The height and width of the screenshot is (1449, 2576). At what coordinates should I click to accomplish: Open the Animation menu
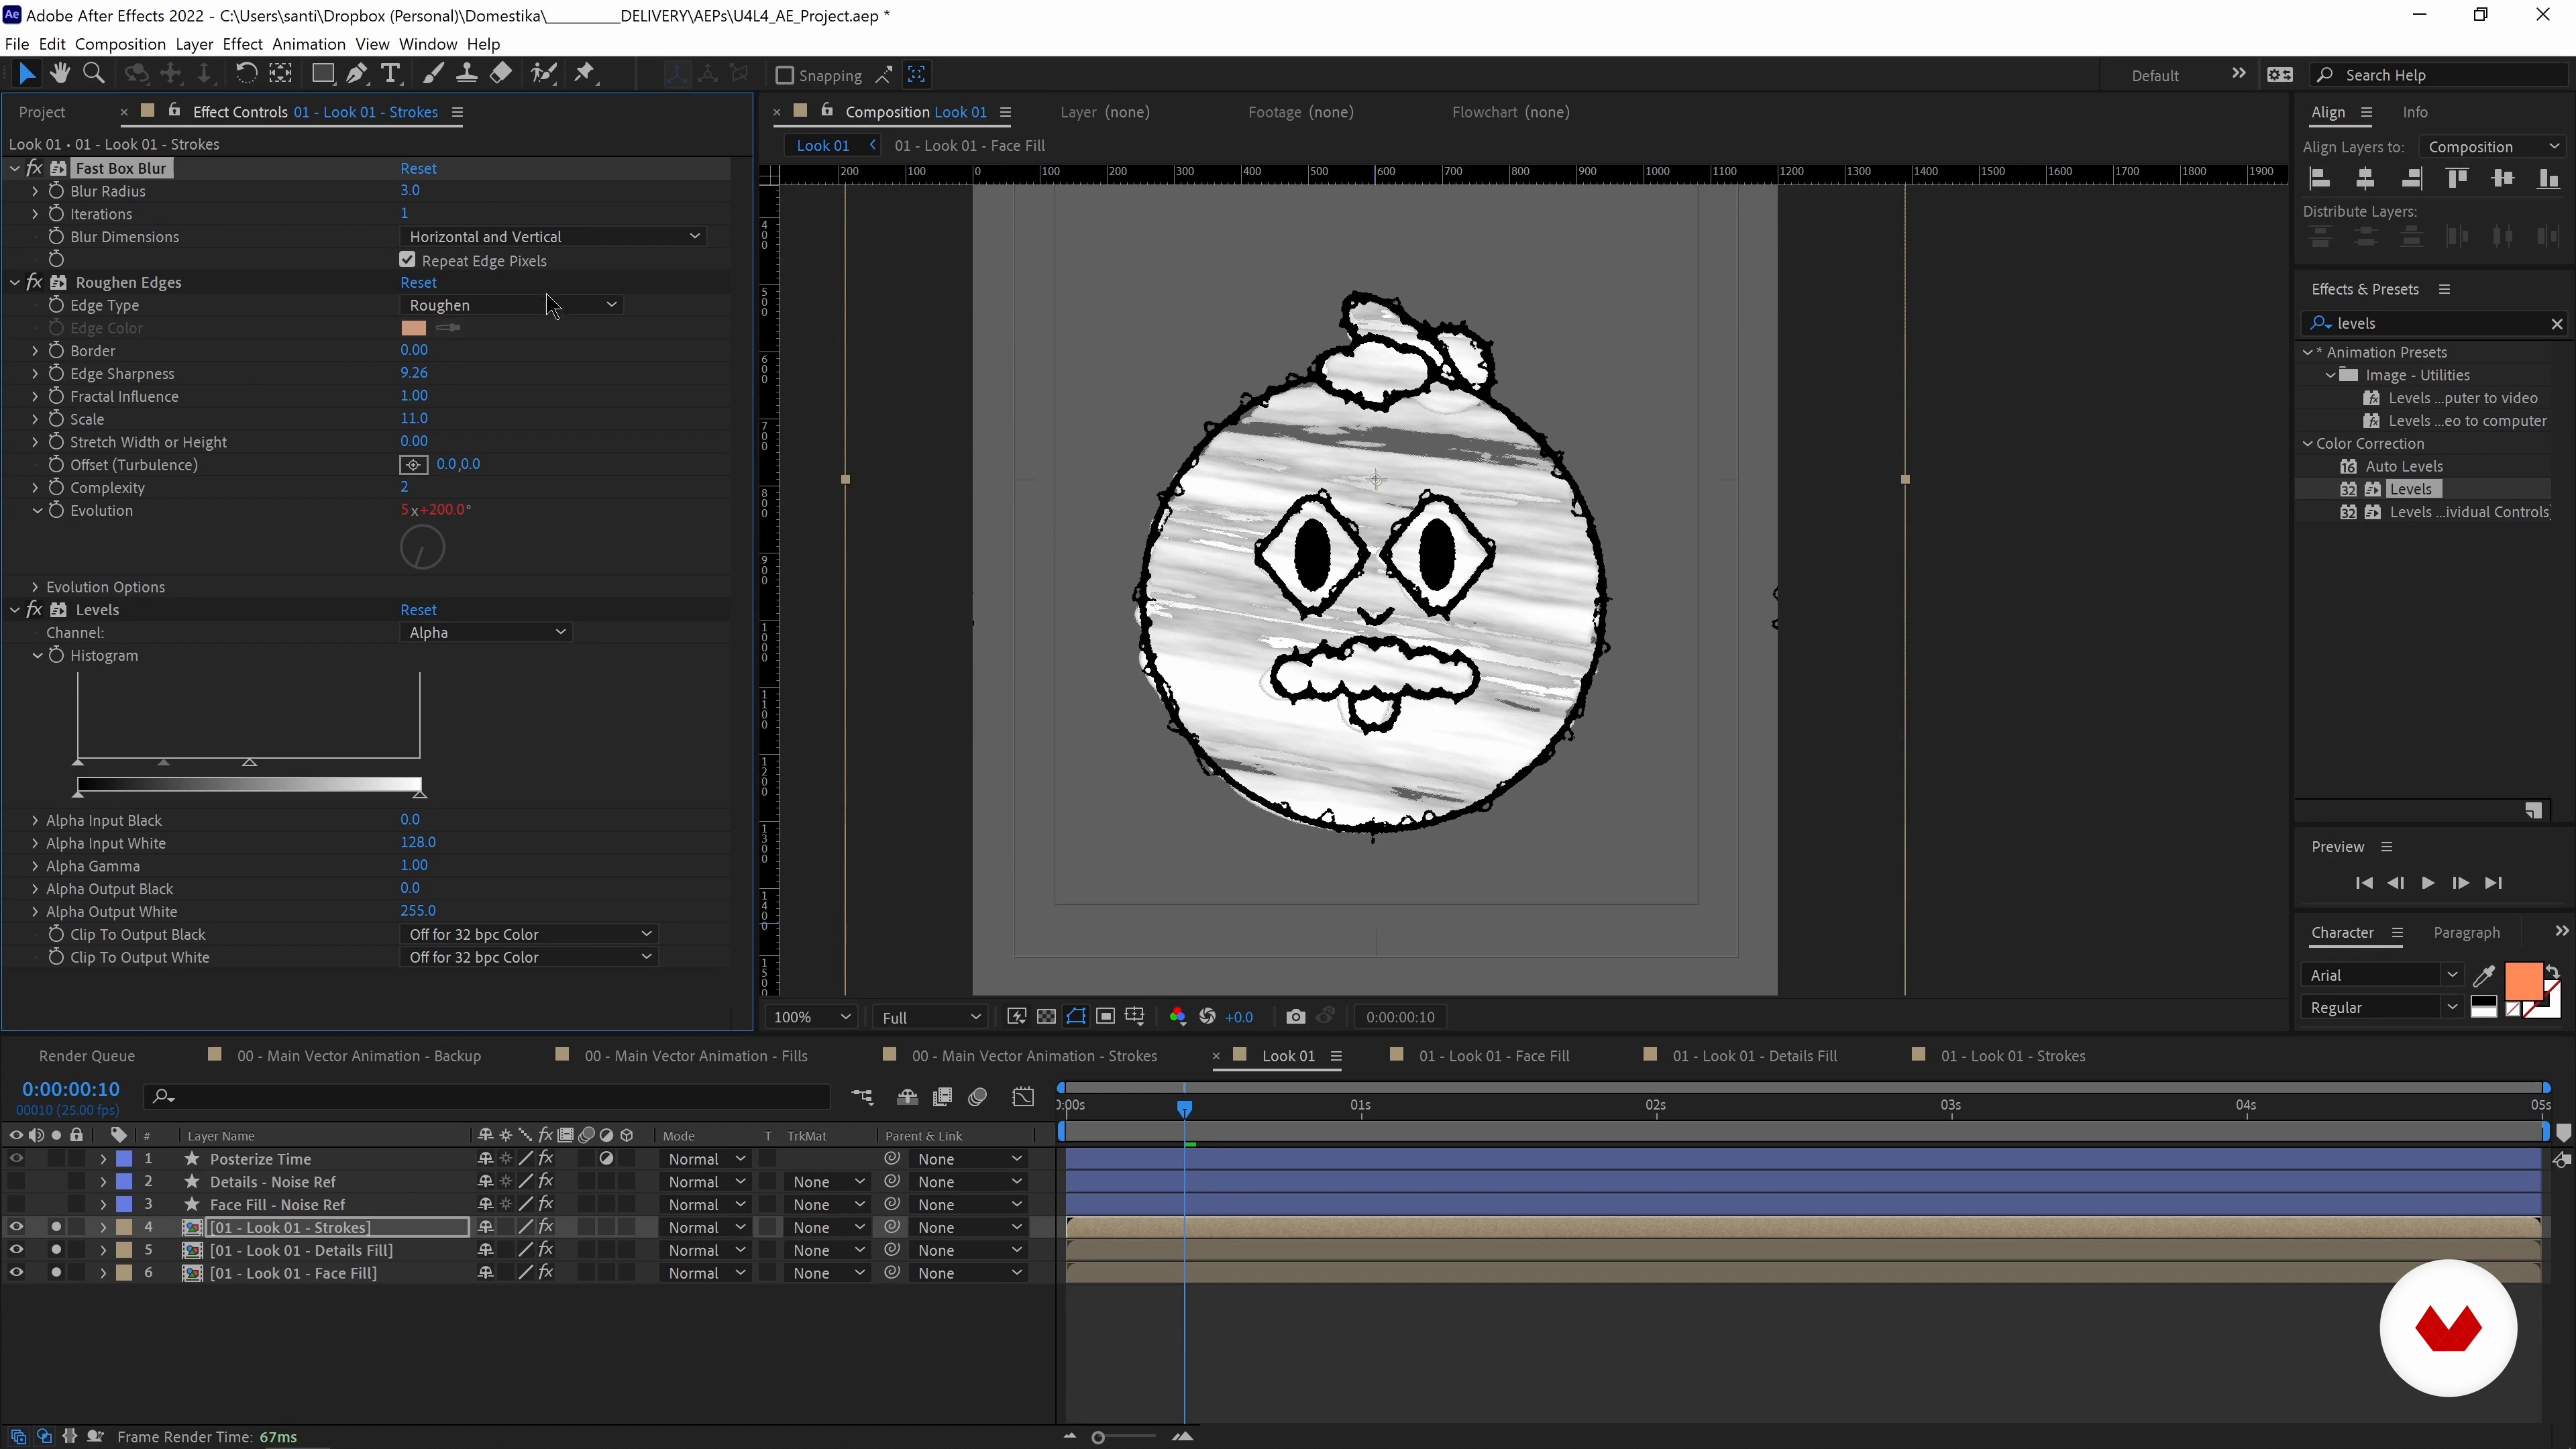309,44
